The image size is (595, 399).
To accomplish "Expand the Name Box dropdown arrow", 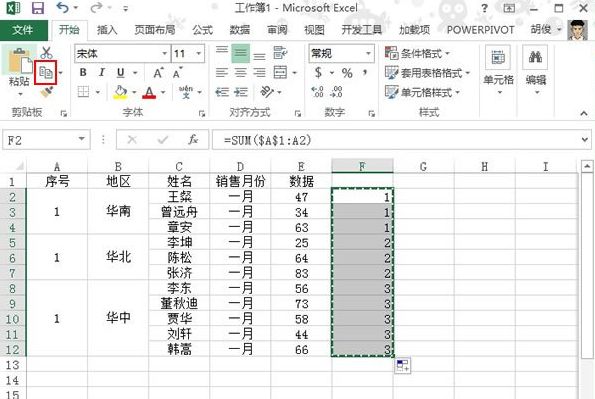I will [x=82, y=139].
